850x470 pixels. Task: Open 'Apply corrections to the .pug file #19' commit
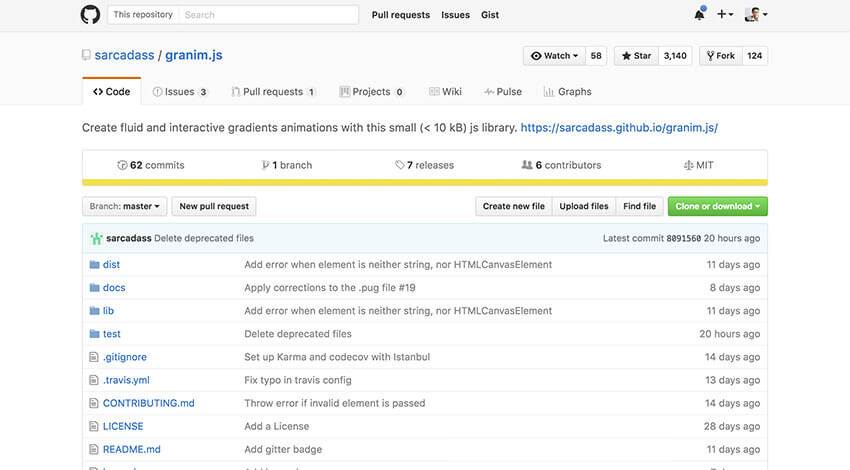(x=330, y=288)
